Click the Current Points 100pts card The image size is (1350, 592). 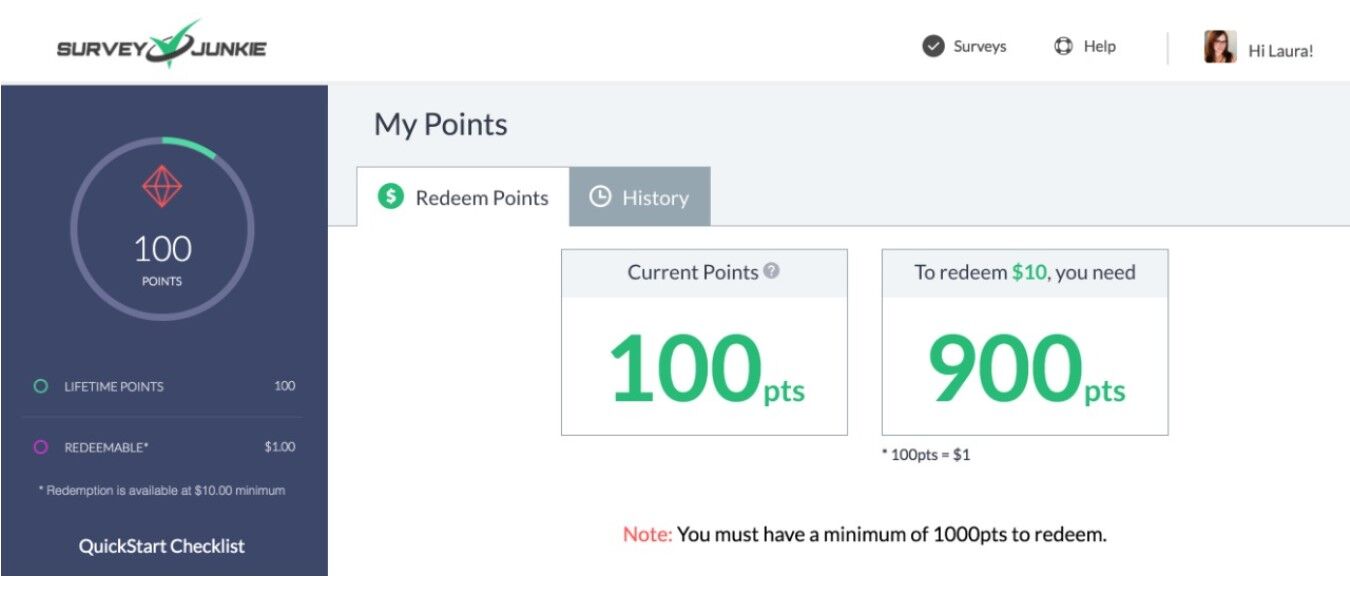(704, 366)
